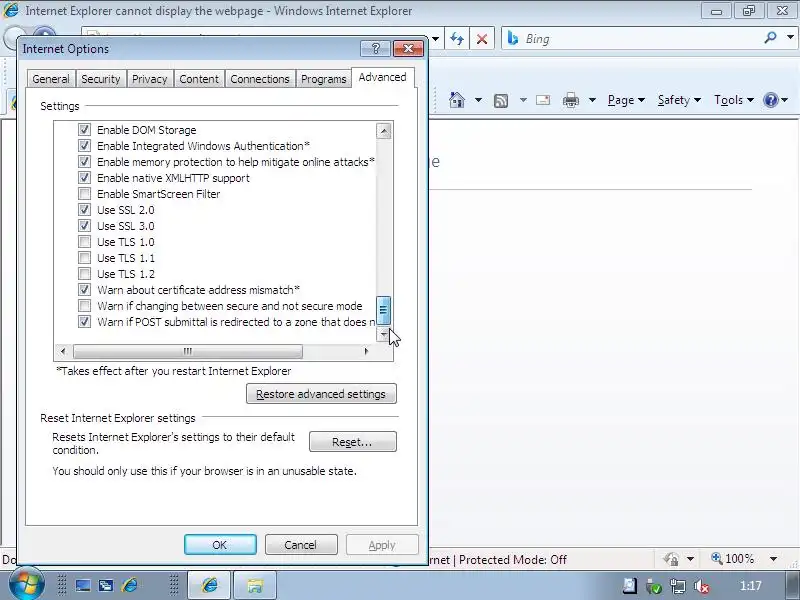The height and width of the screenshot is (600, 800).
Task: Check Enable SmartScreen Filter
Action: 85,194
